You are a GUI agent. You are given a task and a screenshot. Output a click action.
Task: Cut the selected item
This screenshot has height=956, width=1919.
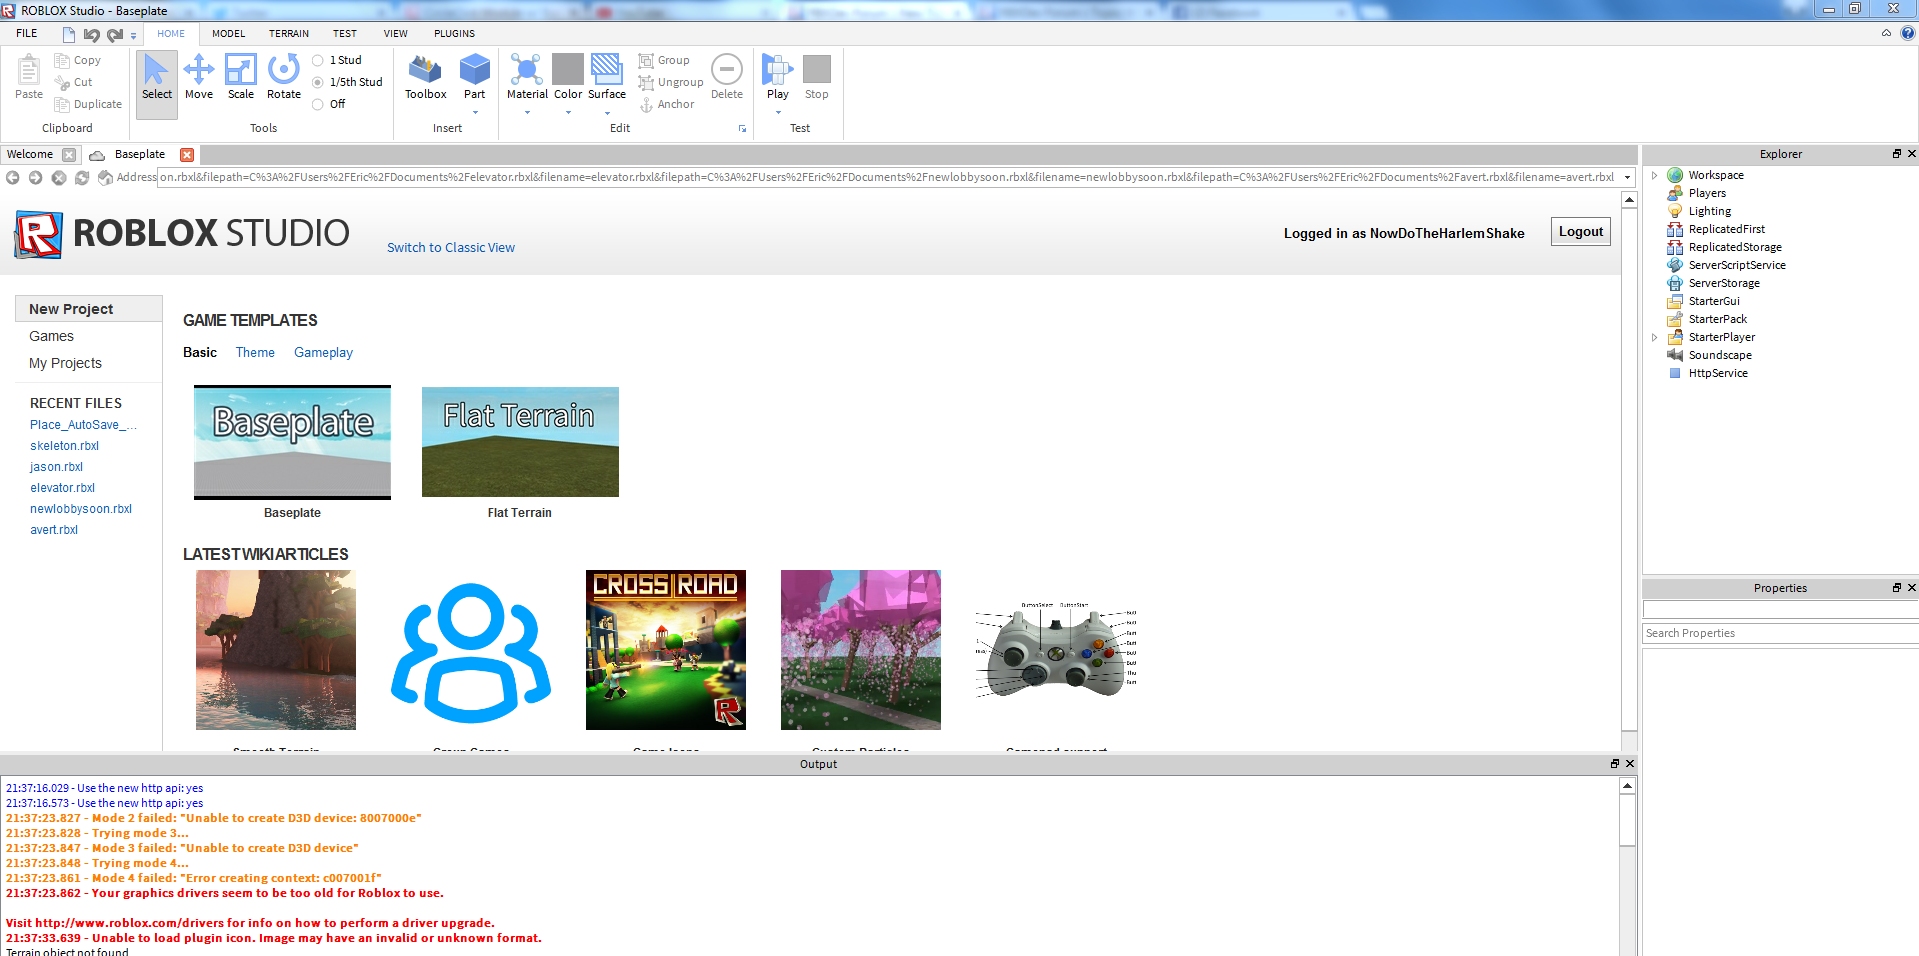tap(74, 82)
